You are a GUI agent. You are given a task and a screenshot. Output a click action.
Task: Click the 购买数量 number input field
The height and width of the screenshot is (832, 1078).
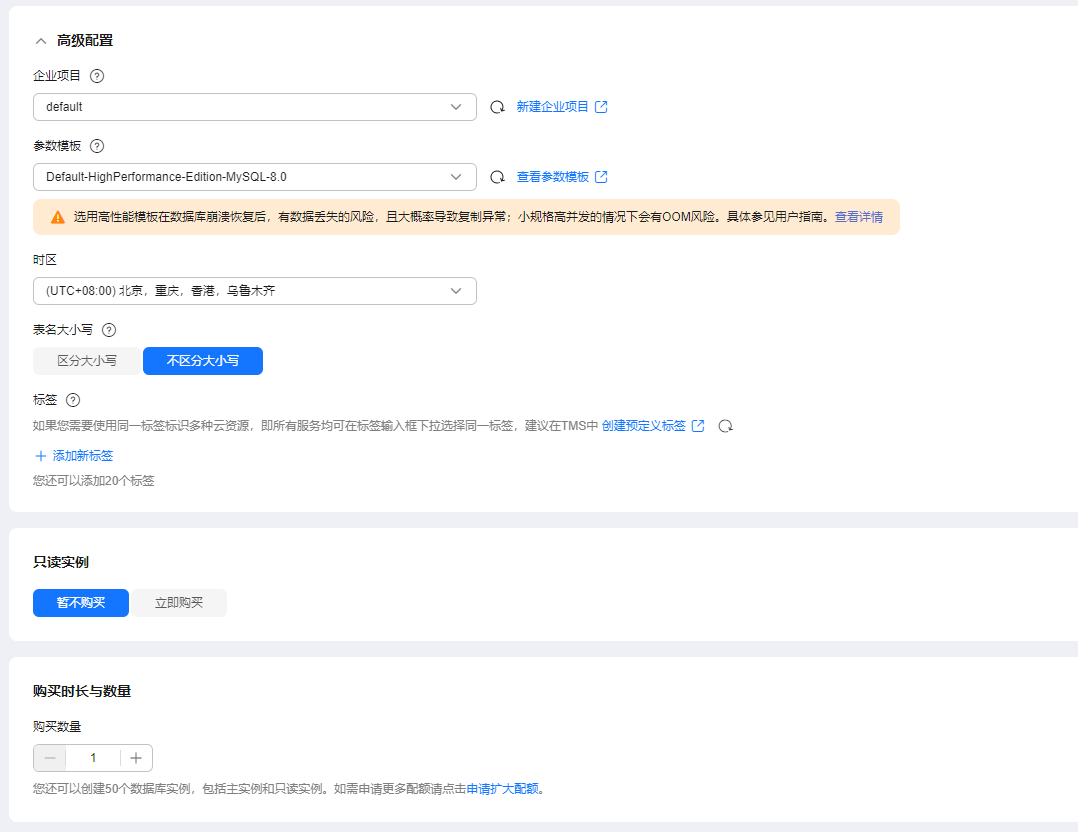tap(93, 758)
